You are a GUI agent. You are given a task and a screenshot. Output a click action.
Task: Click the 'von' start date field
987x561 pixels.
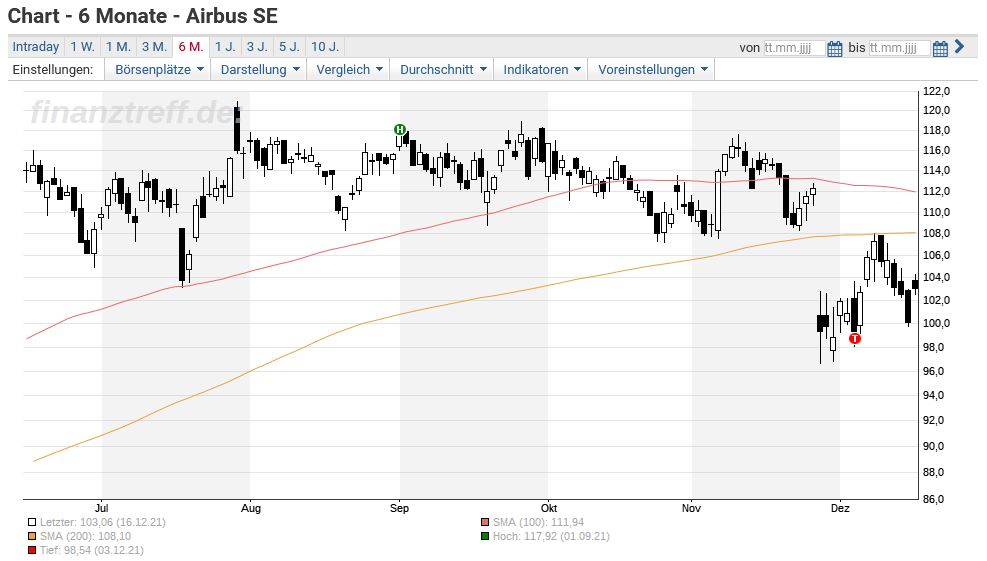pos(794,48)
